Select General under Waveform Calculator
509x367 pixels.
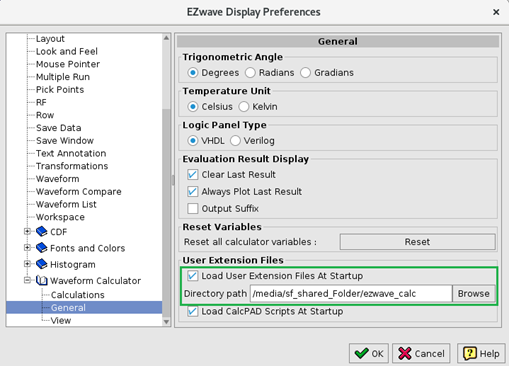(68, 308)
